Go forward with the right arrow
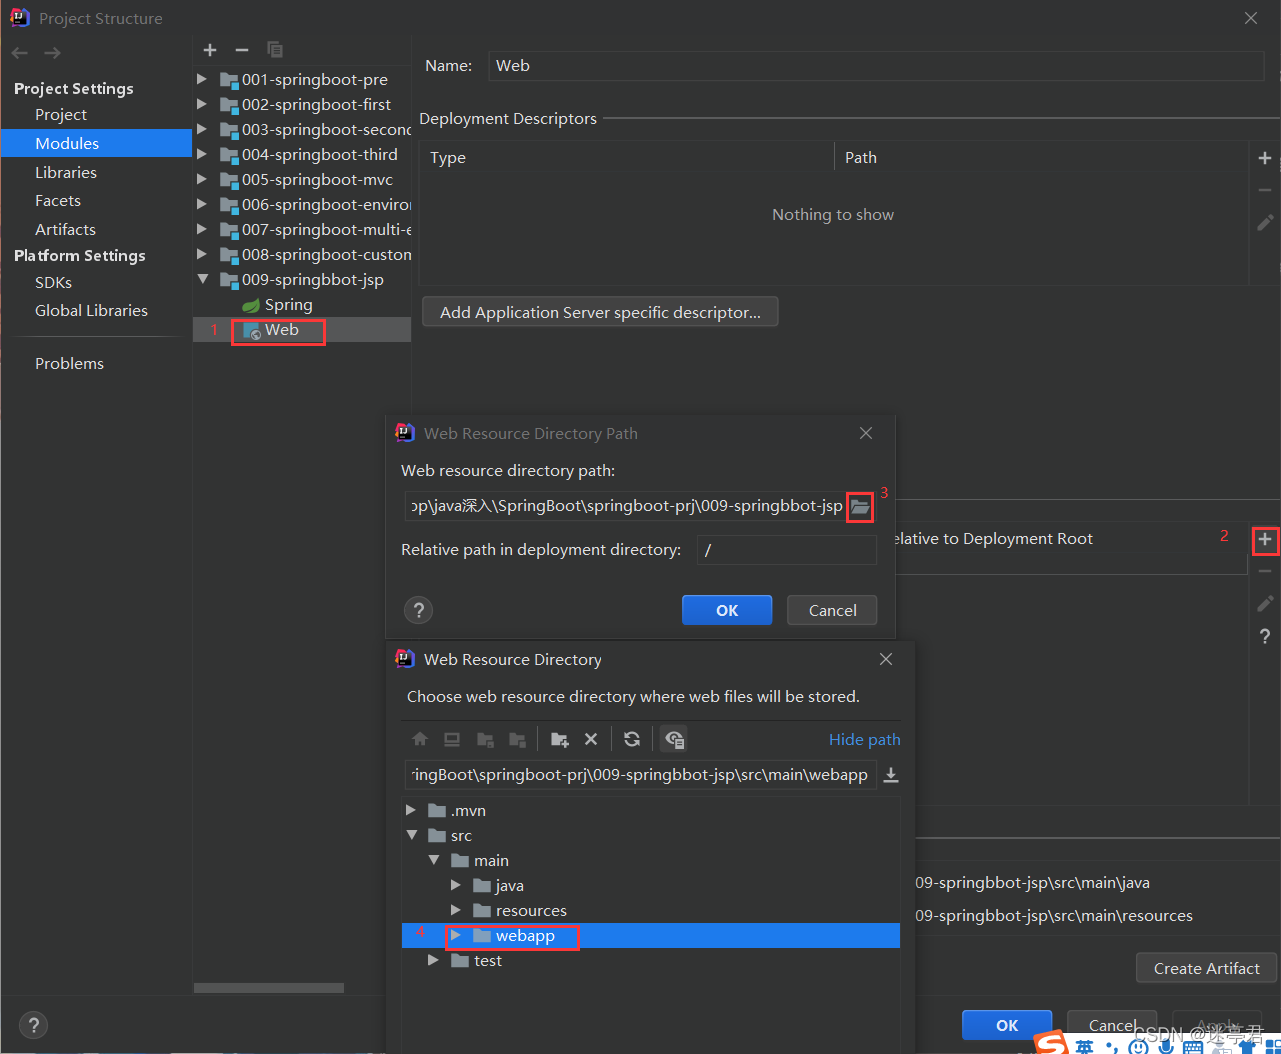This screenshot has width=1281, height=1054. click(x=53, y=53)
